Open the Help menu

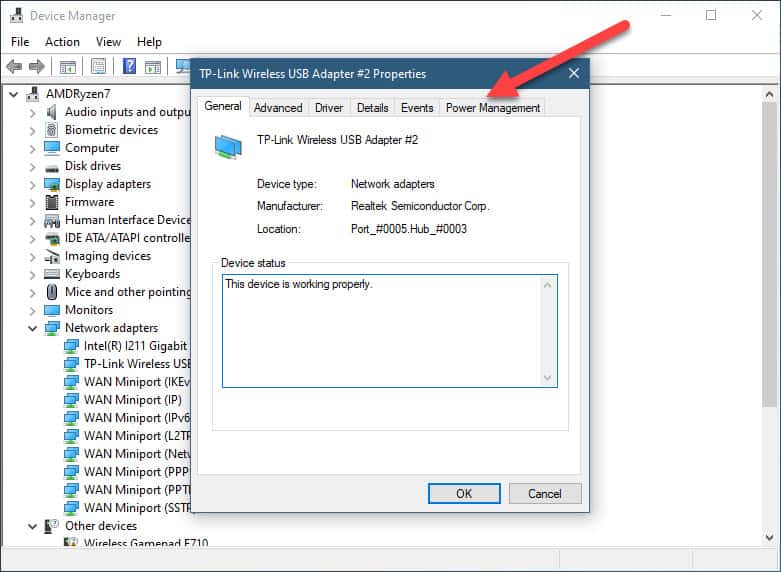(149, 42)
